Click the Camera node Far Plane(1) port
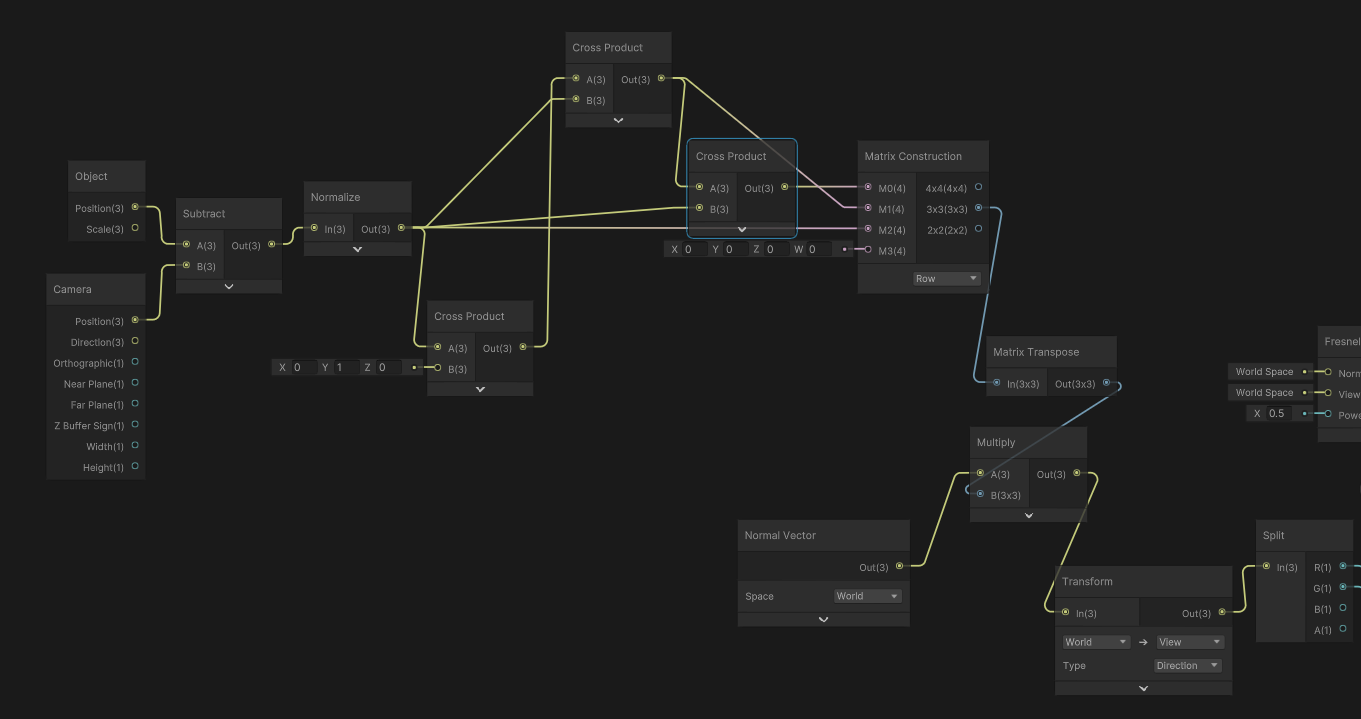The width and height of the screenshot is (1361, 719). pos(135,404)
